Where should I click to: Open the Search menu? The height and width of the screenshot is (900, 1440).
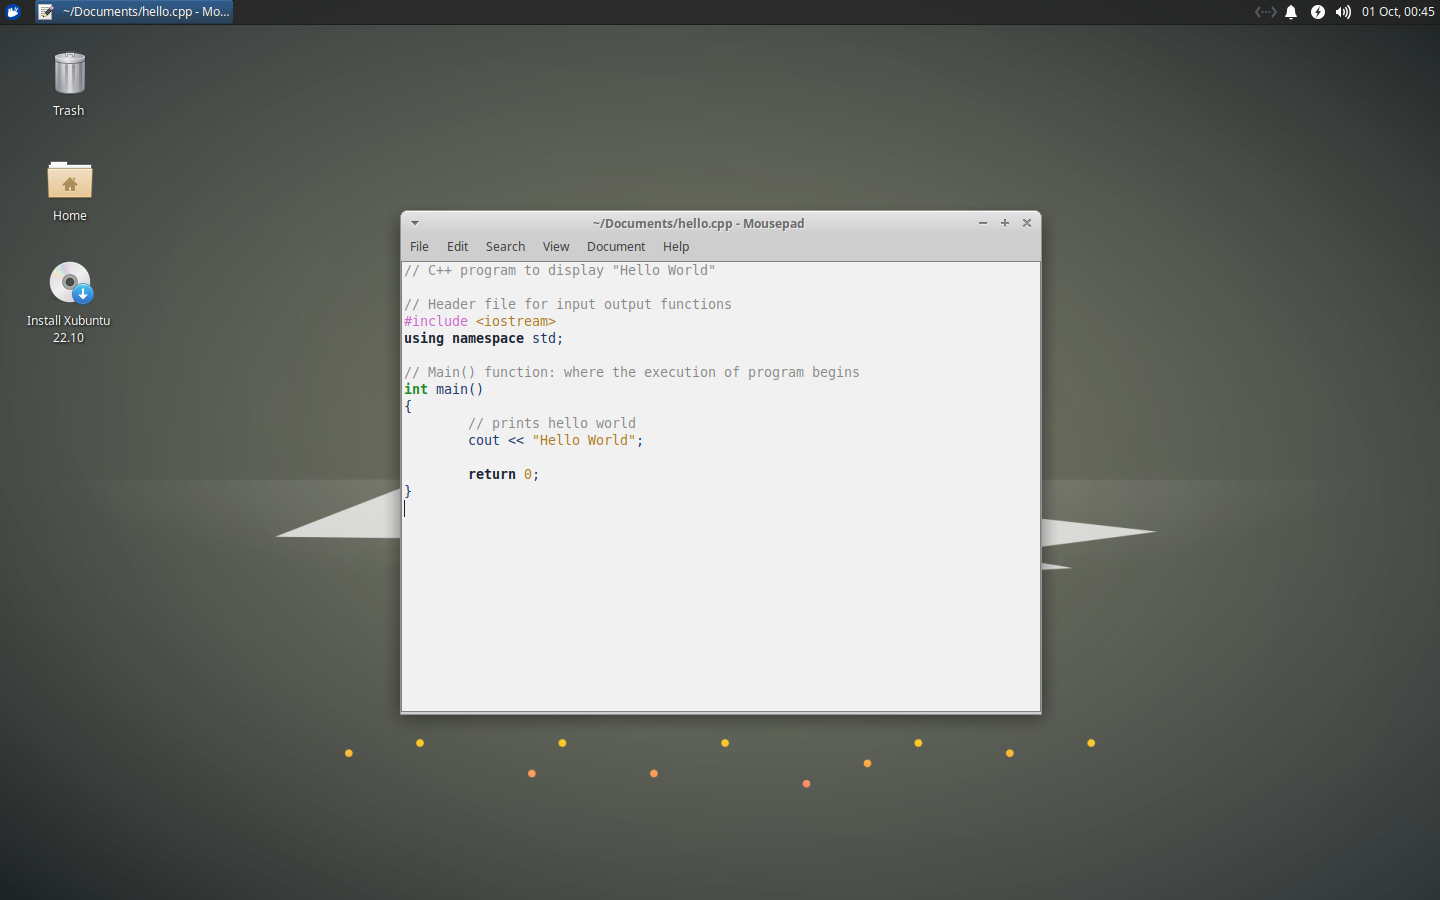505,246
